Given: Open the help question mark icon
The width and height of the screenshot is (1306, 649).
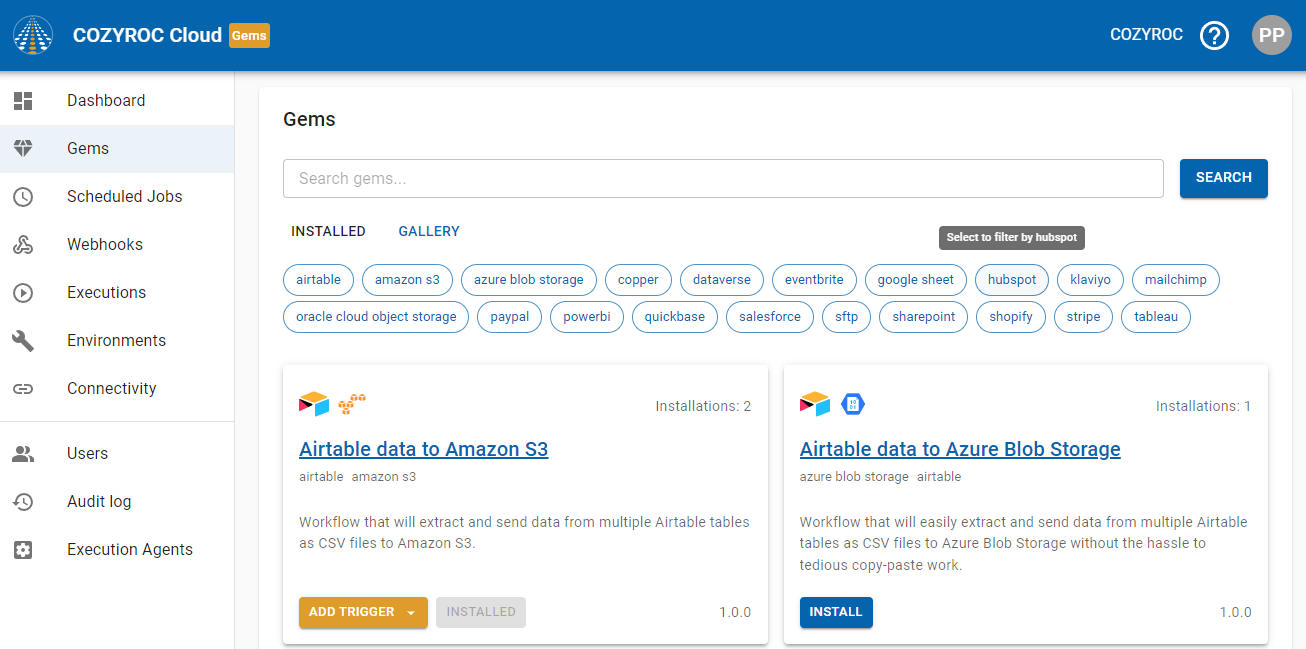Looking at the screenshot, I should (x=1214, y=36).
